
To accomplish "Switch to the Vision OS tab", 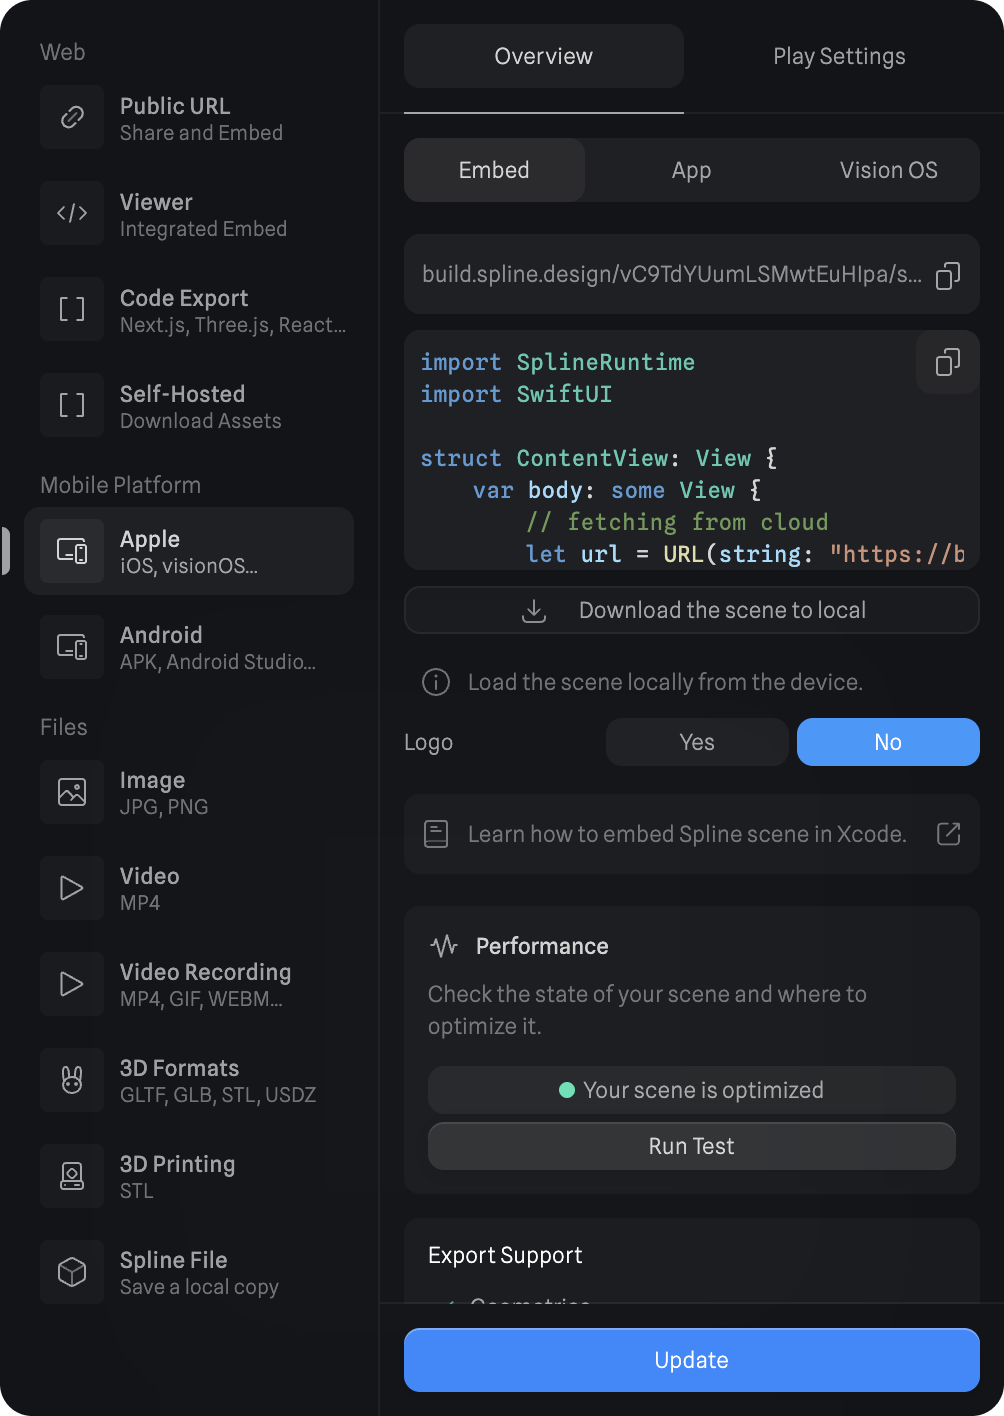I will [x=888, y=170].
